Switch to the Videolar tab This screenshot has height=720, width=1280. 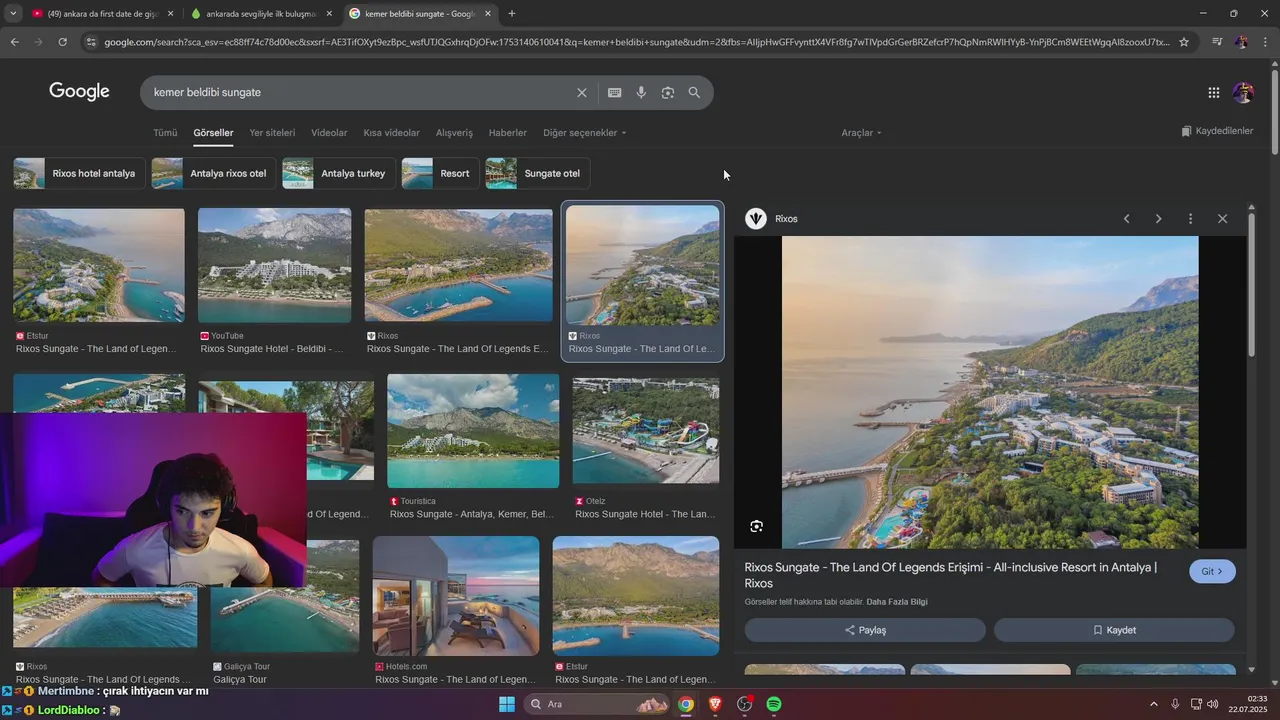pyautogui.click(x=329, y=133)
